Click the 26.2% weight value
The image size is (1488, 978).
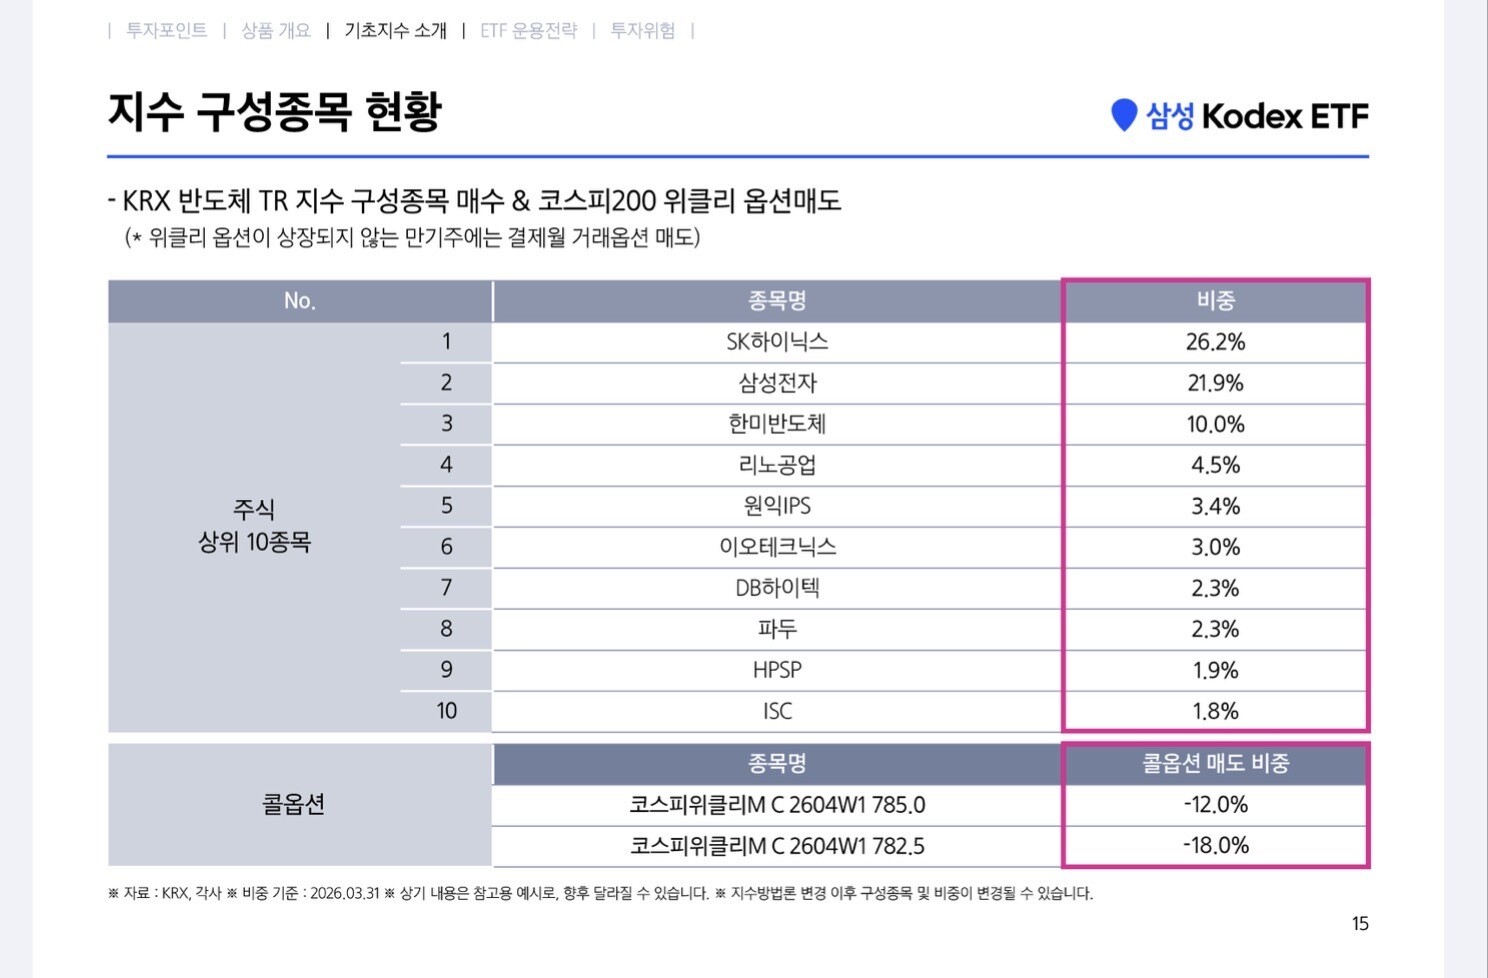pos(1215,342)
